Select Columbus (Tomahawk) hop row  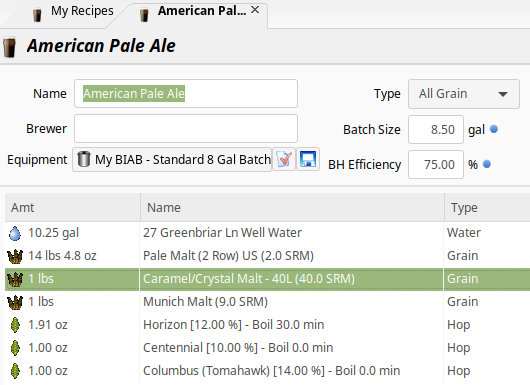[267, 371]
